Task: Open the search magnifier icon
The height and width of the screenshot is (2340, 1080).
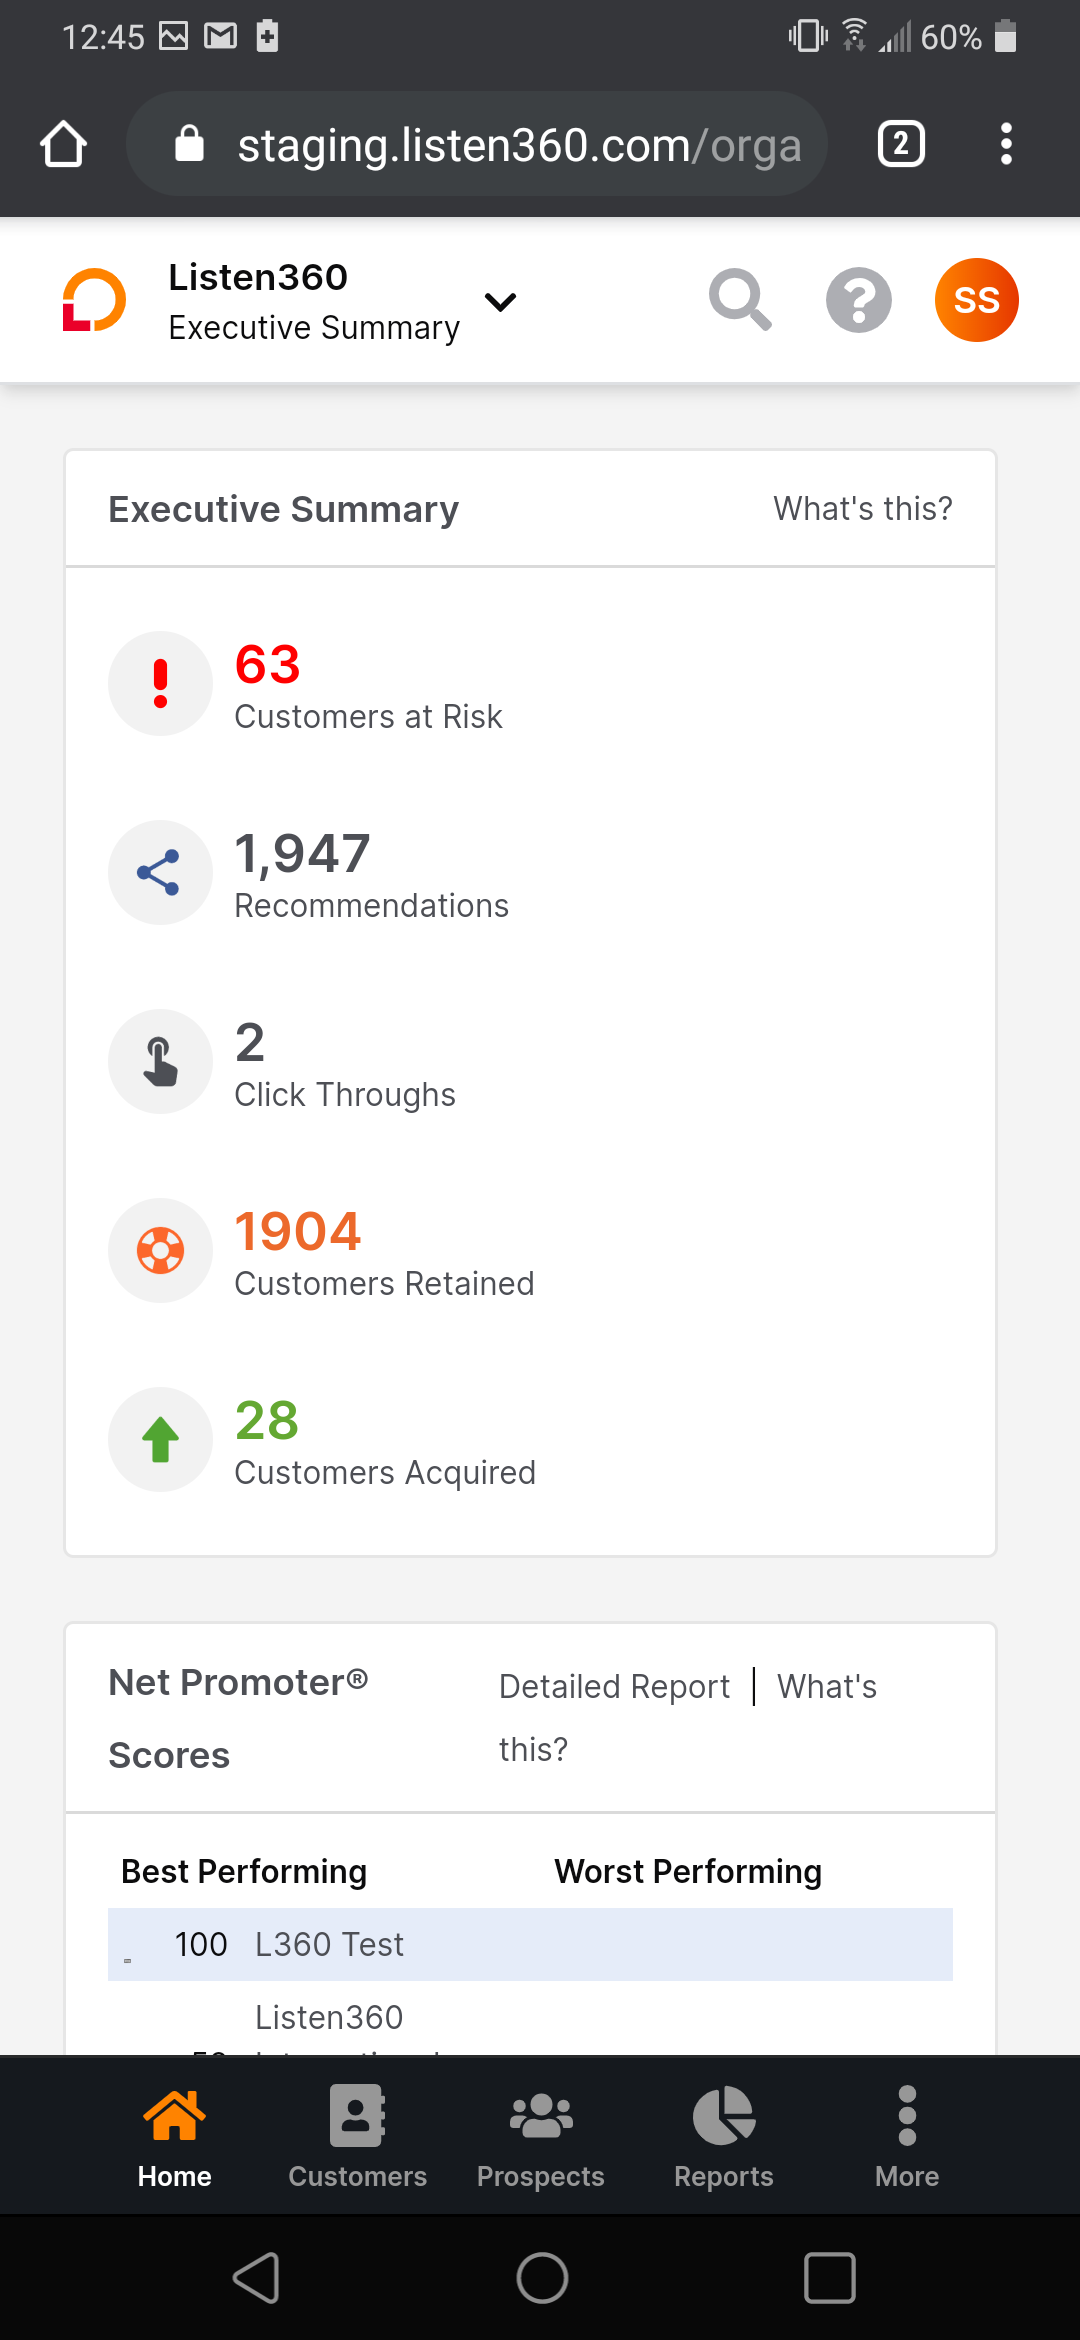Action: 740,300
